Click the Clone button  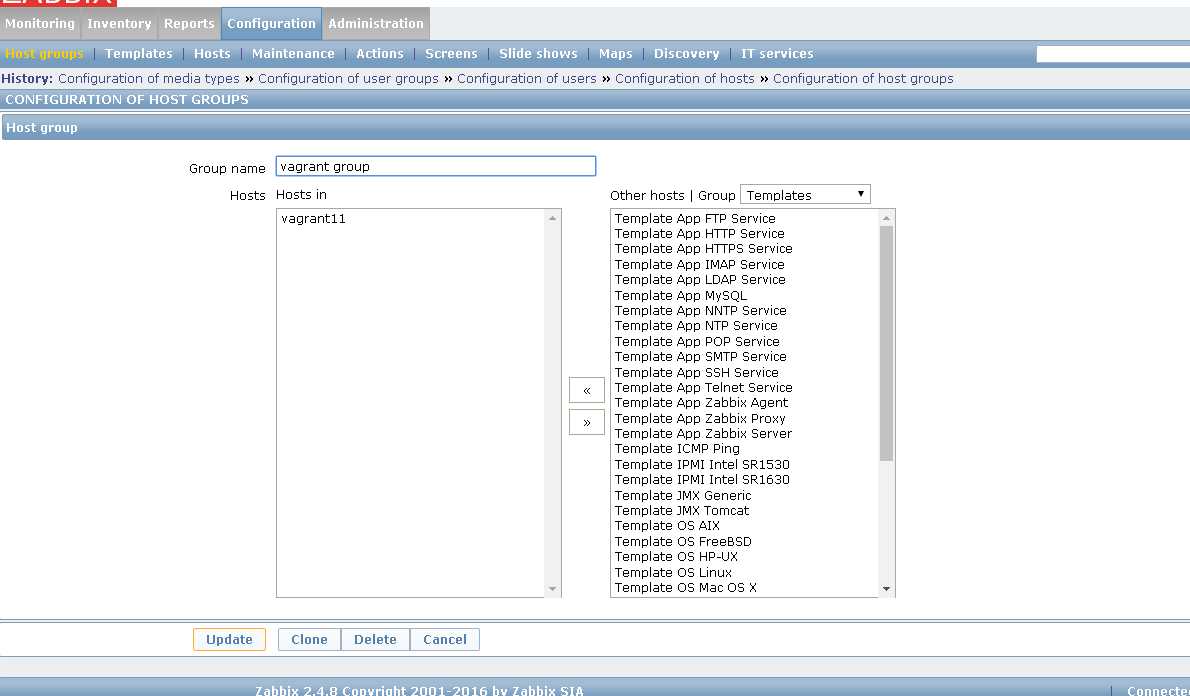click(x=310, y=640)
